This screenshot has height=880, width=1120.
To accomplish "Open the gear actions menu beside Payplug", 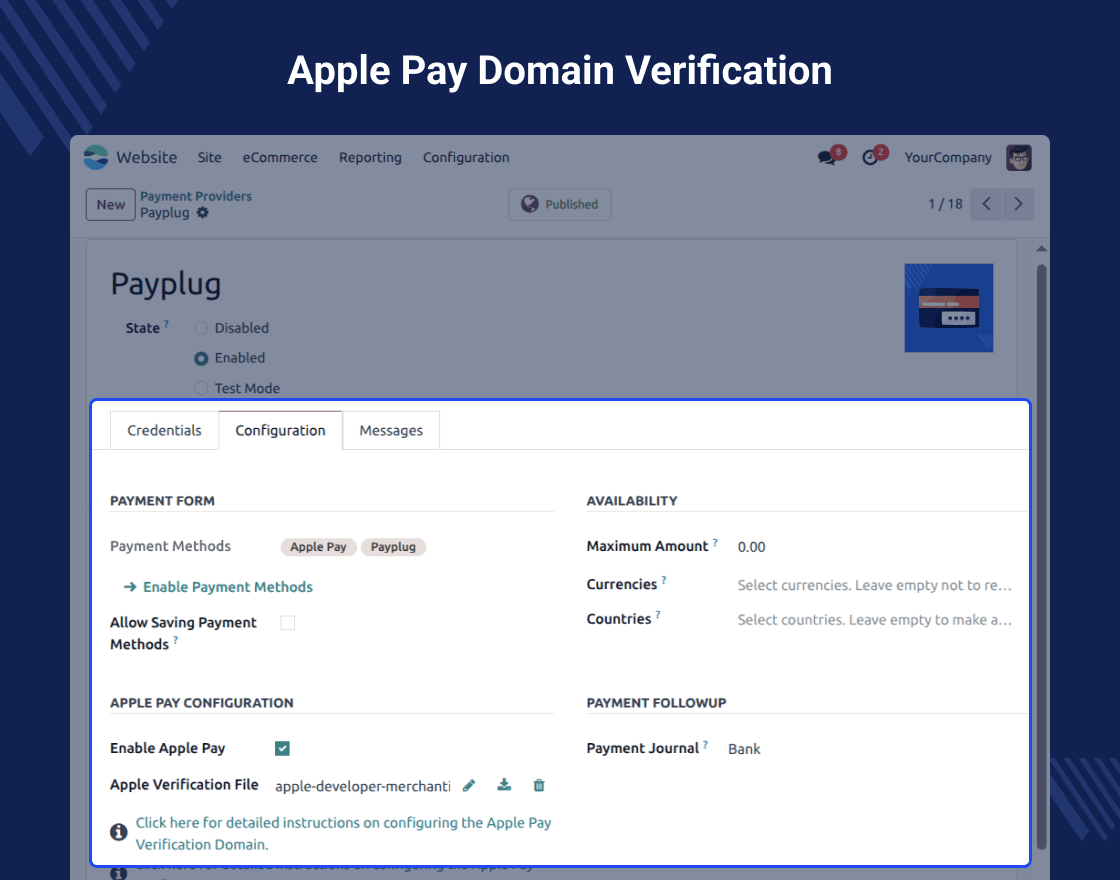I will pos(203,213).
